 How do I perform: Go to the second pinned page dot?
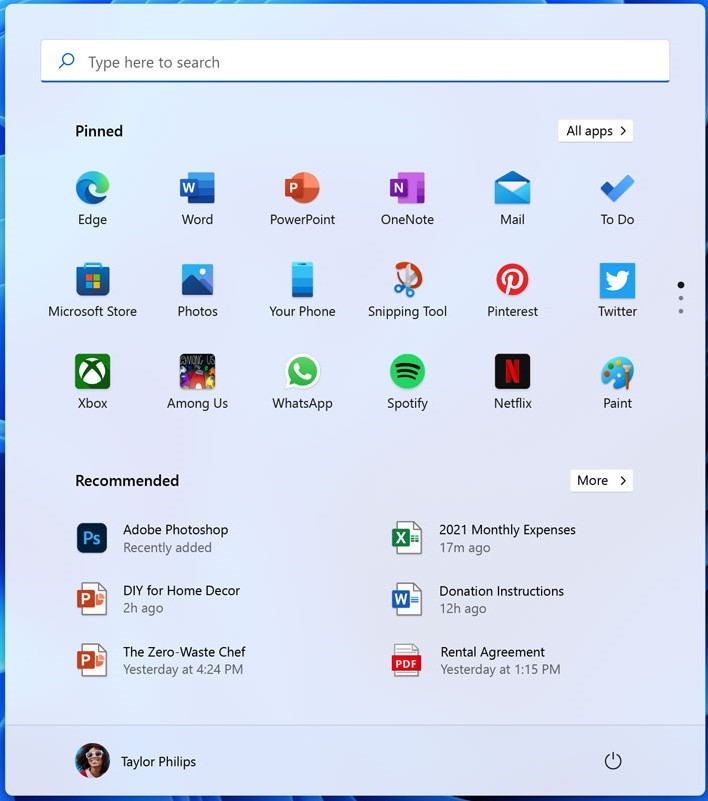point(681,298)
